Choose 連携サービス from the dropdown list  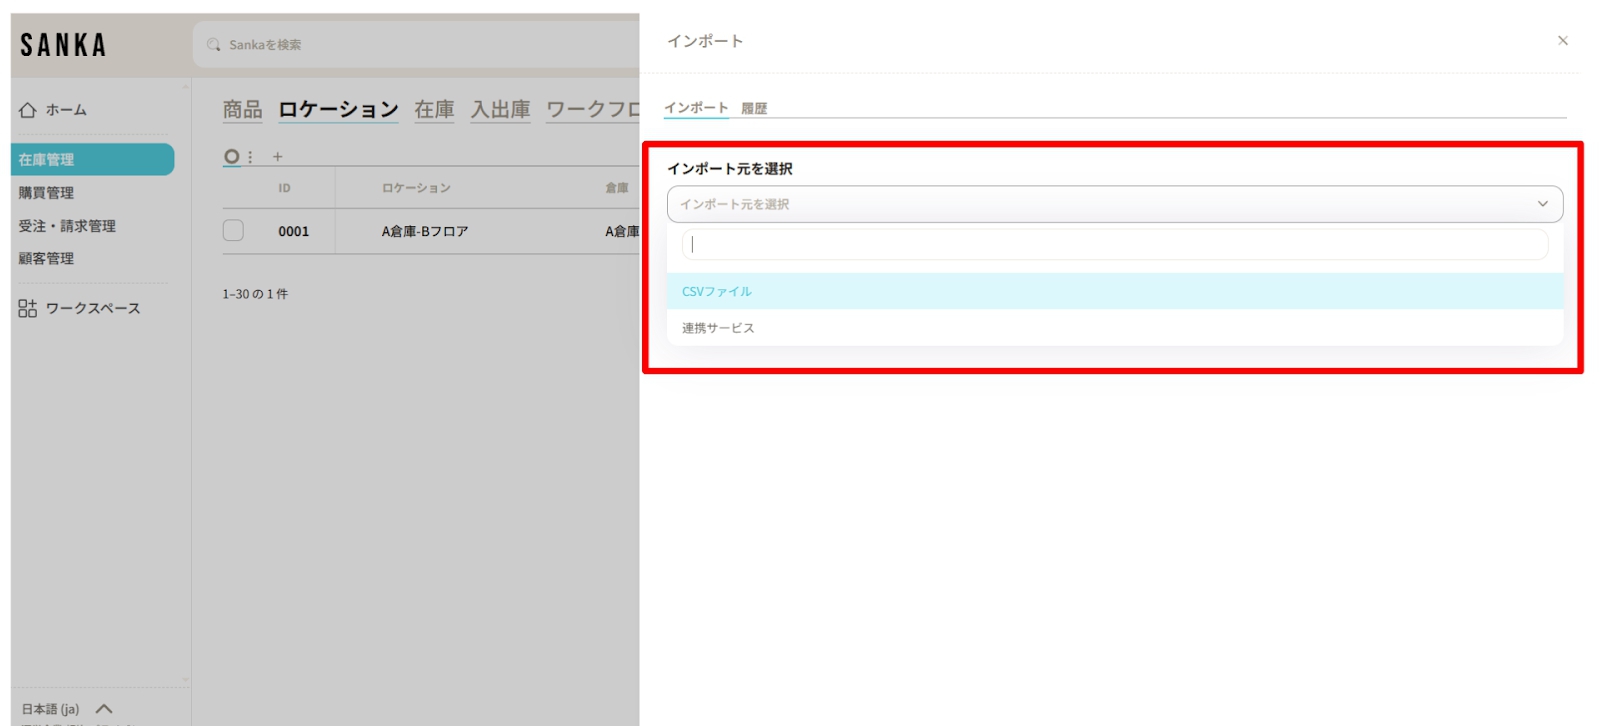(x=718, y=328)
